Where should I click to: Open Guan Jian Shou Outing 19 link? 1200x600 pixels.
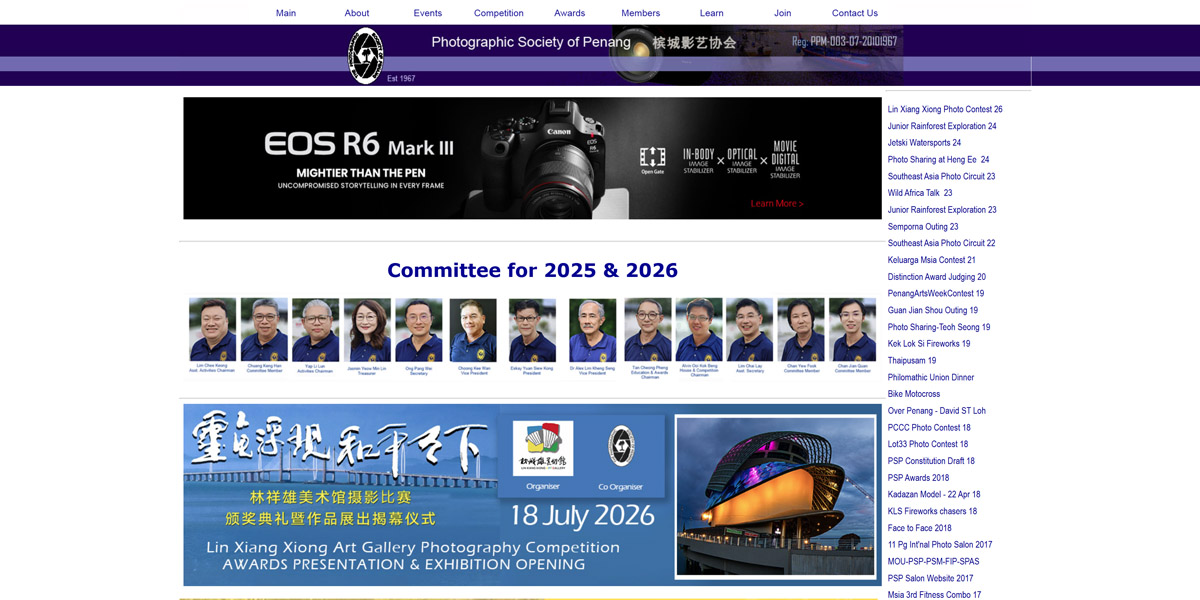[933, 310]
